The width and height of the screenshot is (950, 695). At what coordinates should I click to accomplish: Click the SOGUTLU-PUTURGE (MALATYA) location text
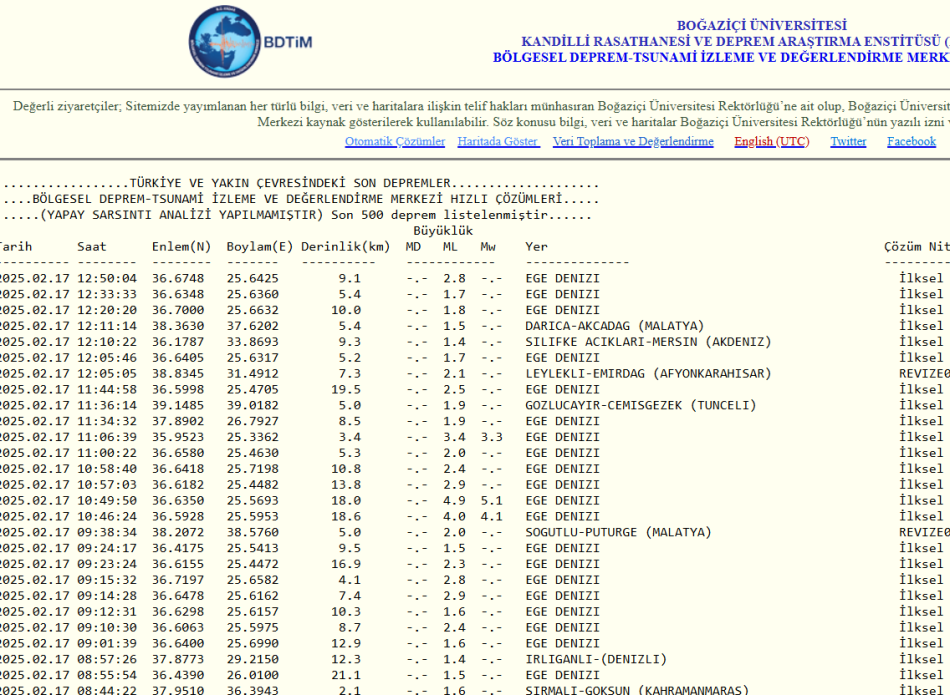tap(618, 532)
